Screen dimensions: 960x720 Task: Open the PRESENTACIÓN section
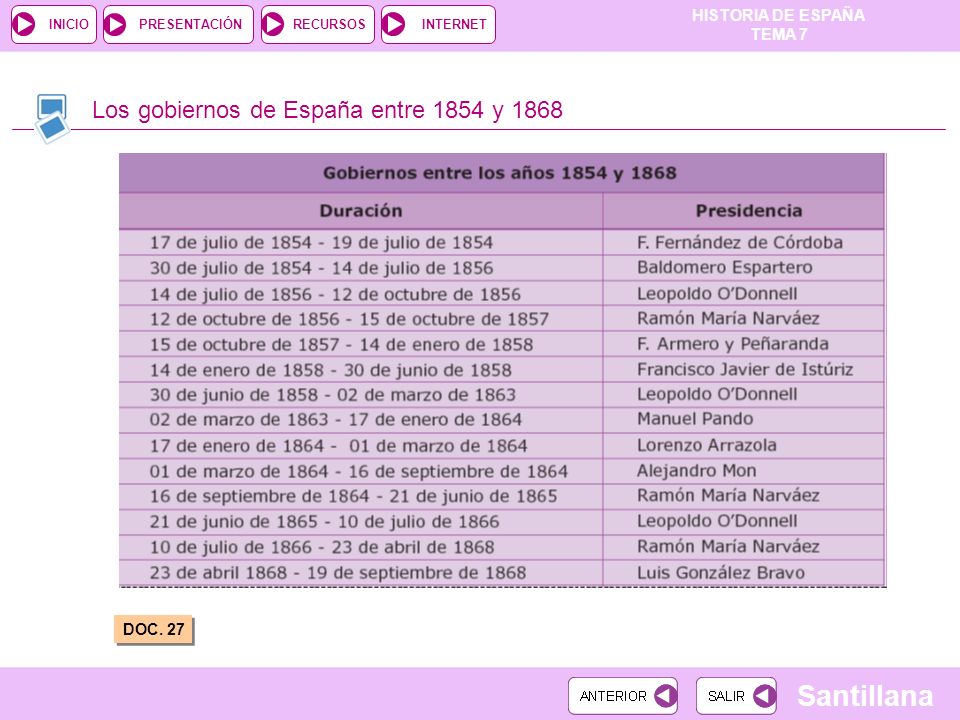[x=178, y=24]
